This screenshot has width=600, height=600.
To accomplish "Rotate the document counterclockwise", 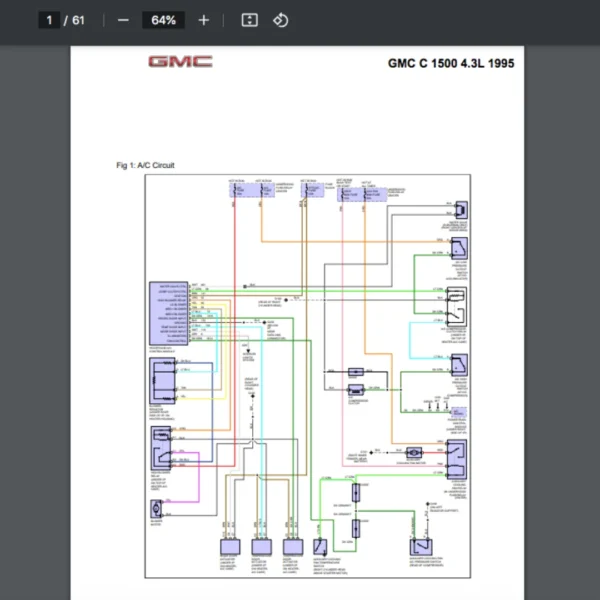I will tap(281, 20).
